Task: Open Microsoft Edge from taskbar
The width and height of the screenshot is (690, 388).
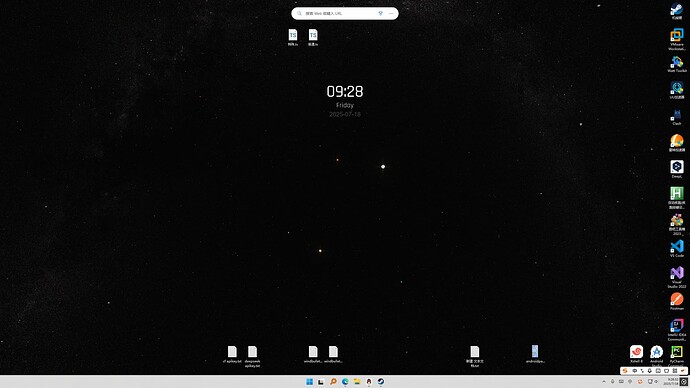Action: click(x=345, y=381)
